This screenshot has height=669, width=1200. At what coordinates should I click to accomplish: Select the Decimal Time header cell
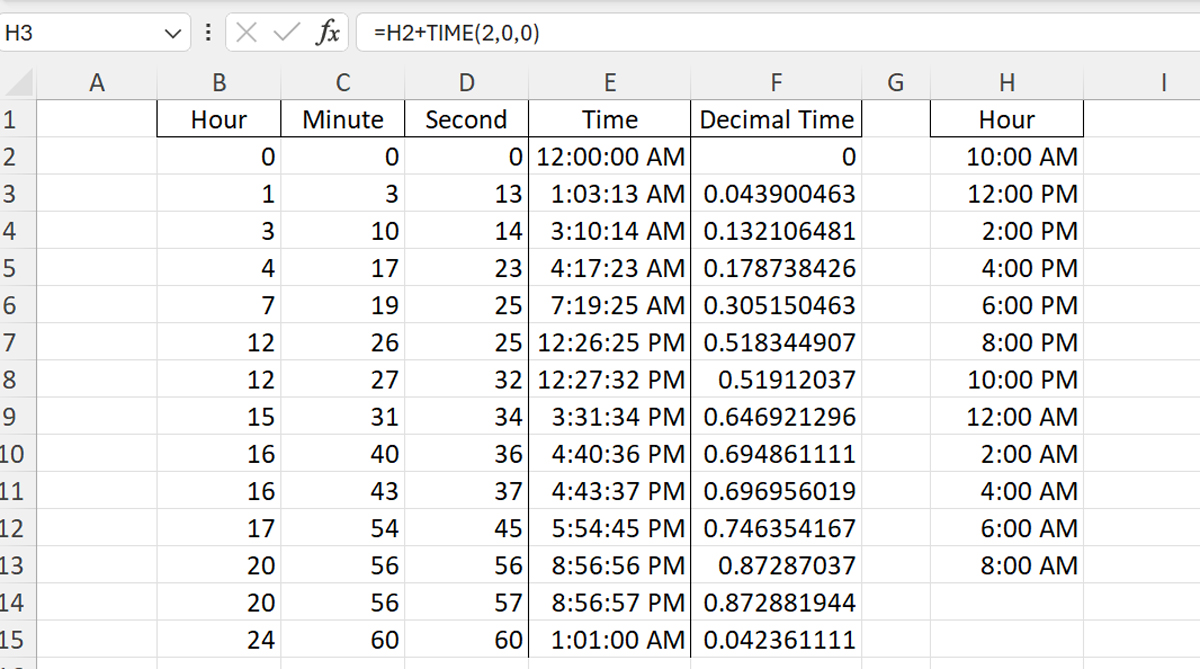coord(777,119)
